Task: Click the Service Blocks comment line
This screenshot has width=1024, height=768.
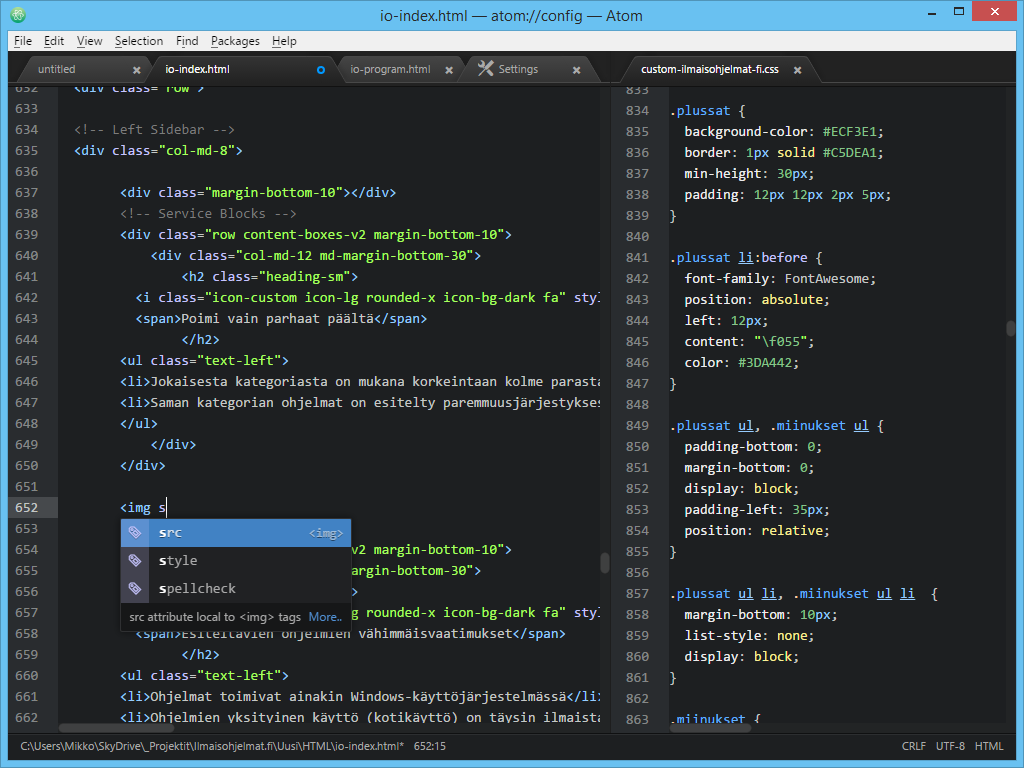Action: (208, 214)
